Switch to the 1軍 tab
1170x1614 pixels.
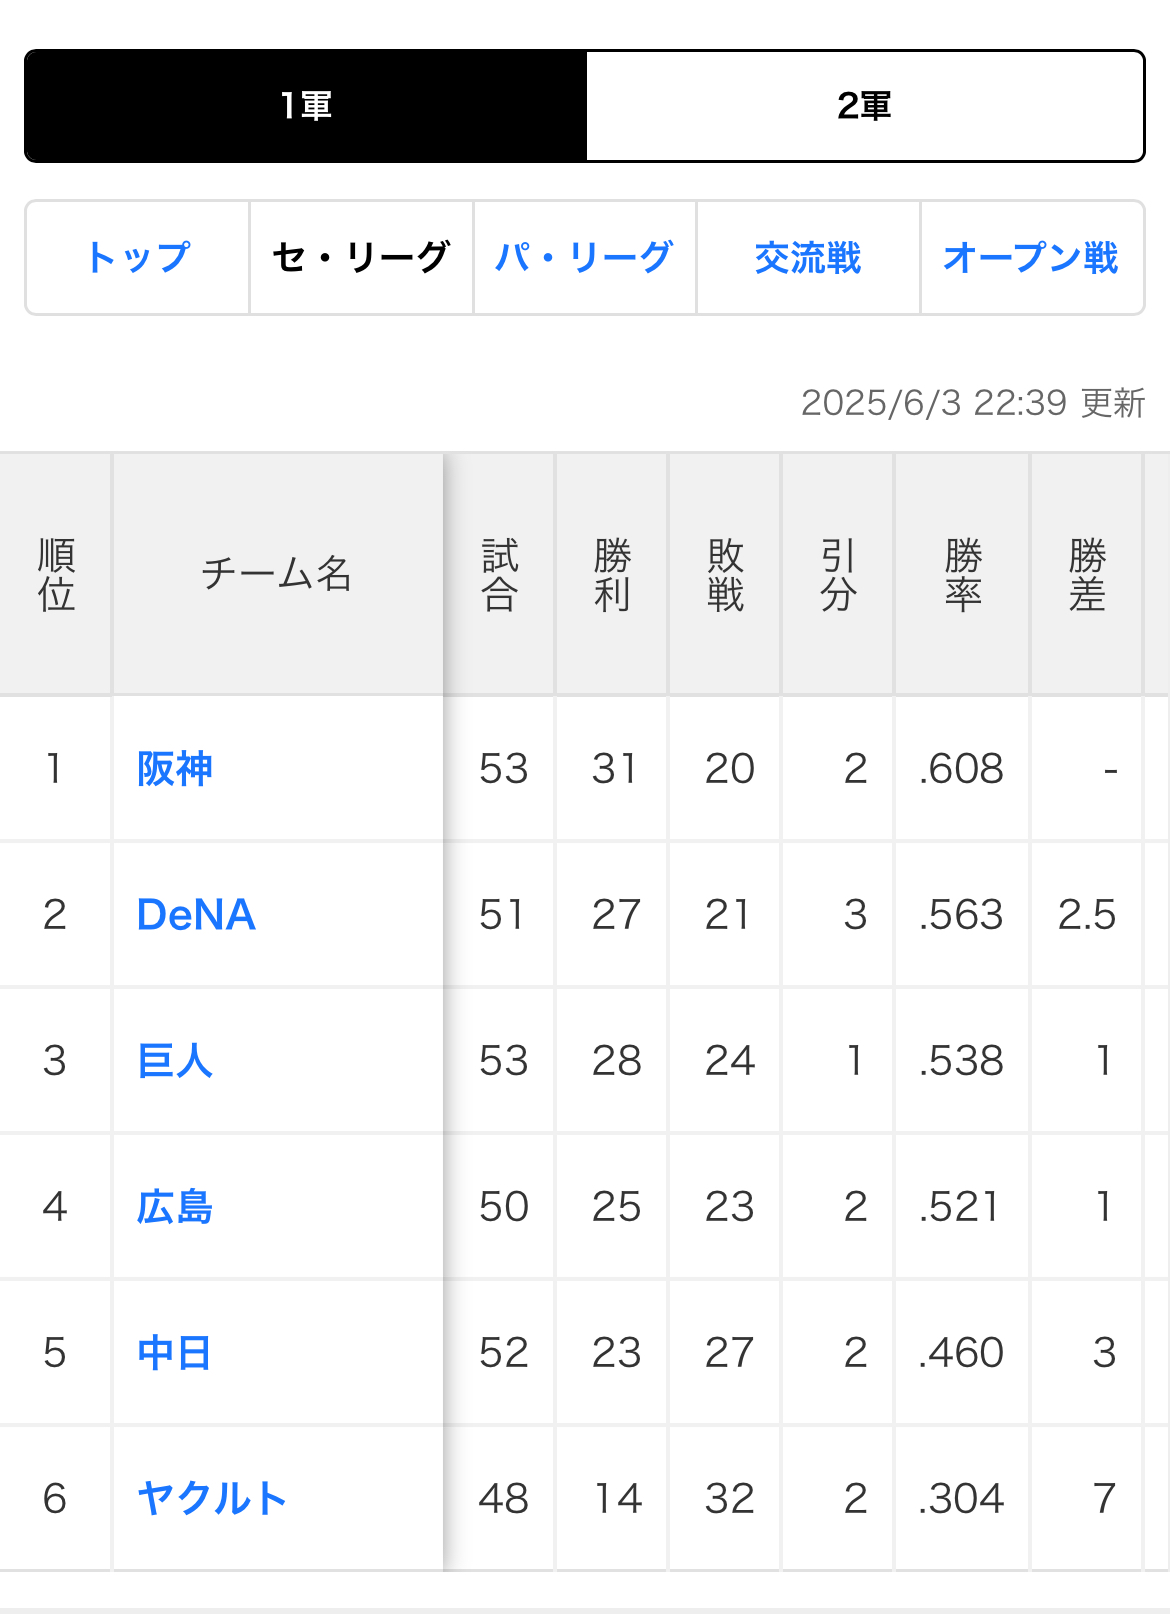click(306, 106)
